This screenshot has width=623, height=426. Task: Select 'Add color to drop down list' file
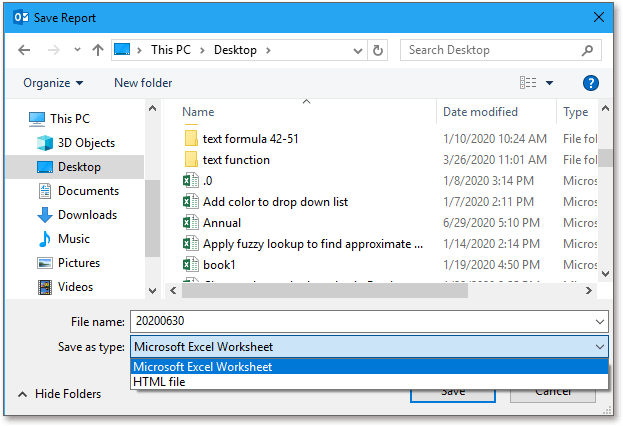275,202
